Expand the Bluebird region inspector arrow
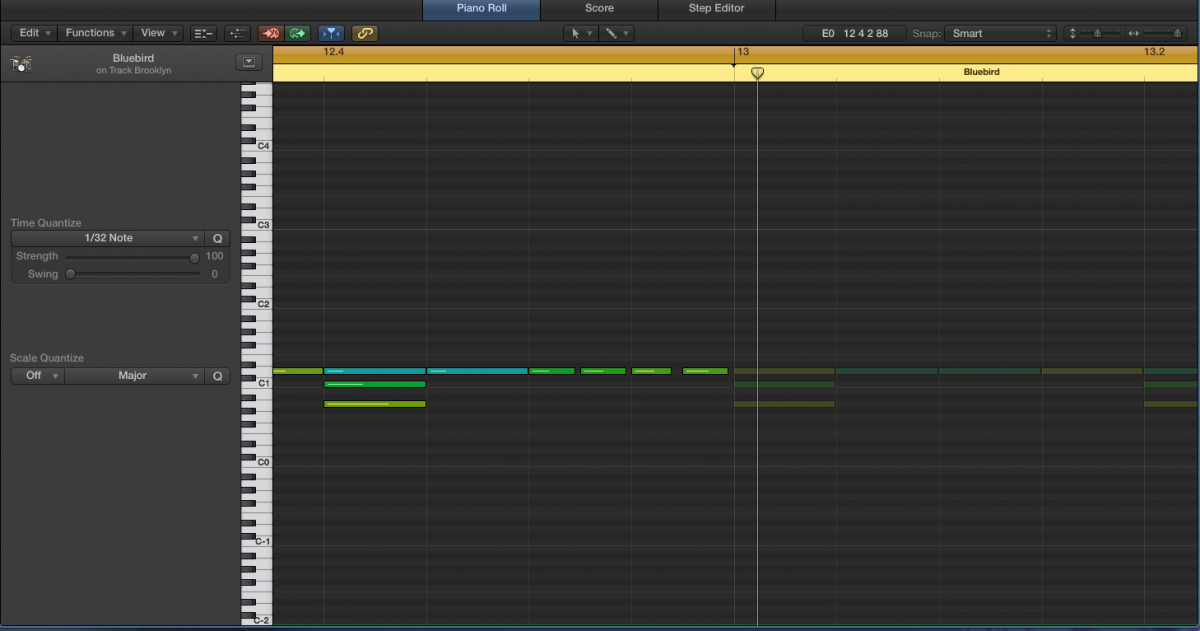 coord(248,62)
